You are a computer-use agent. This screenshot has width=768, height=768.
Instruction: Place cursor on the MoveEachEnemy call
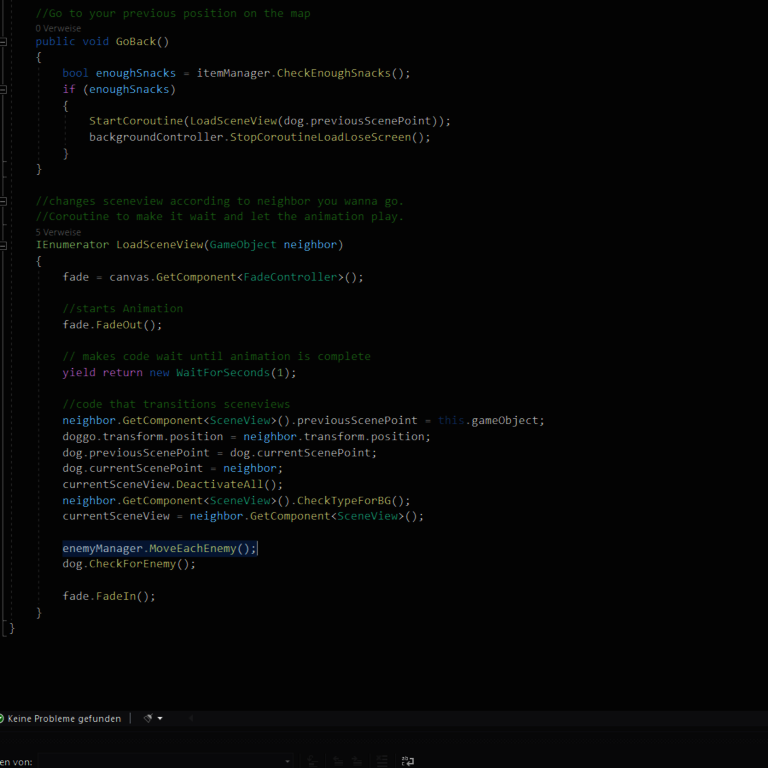(195, 548)
